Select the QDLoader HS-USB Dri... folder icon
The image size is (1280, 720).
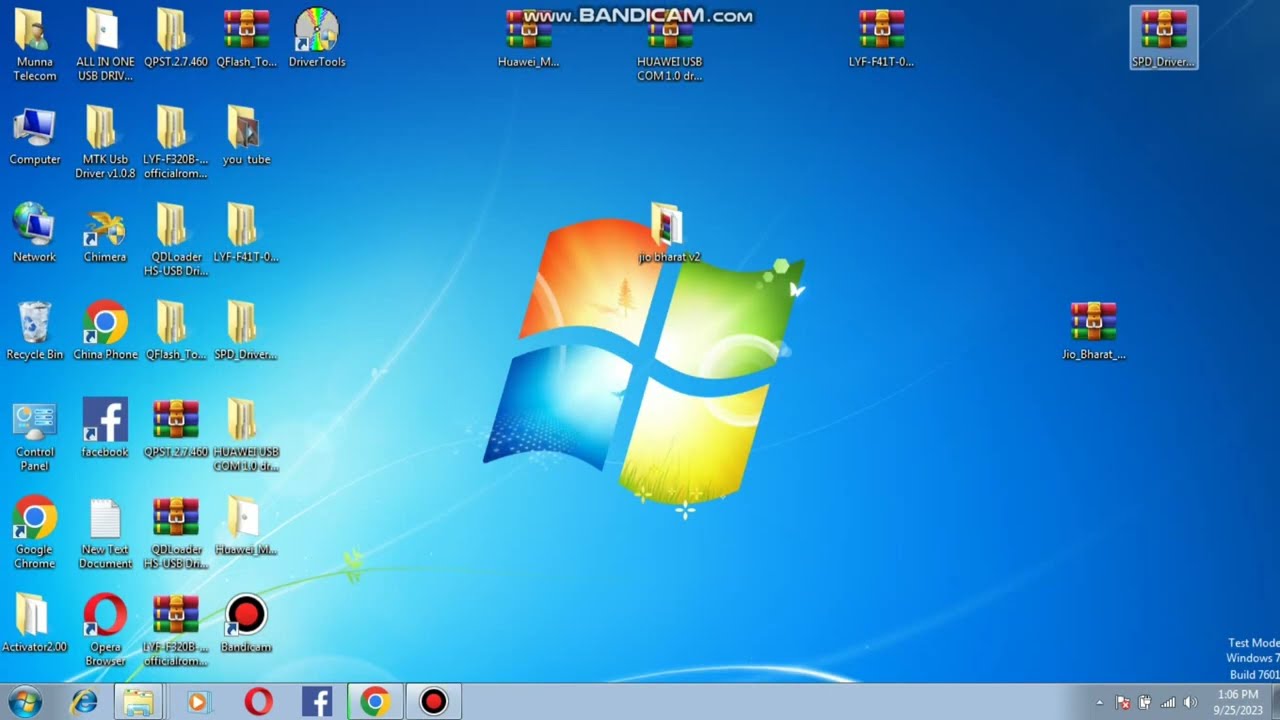(x=176, y=240)
